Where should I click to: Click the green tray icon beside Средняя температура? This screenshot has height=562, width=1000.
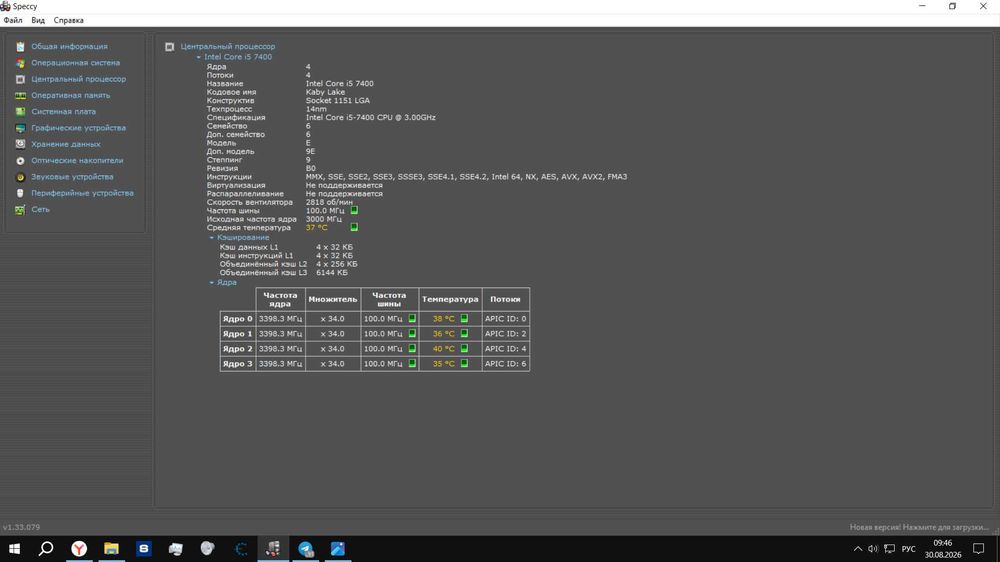[354, 227]
